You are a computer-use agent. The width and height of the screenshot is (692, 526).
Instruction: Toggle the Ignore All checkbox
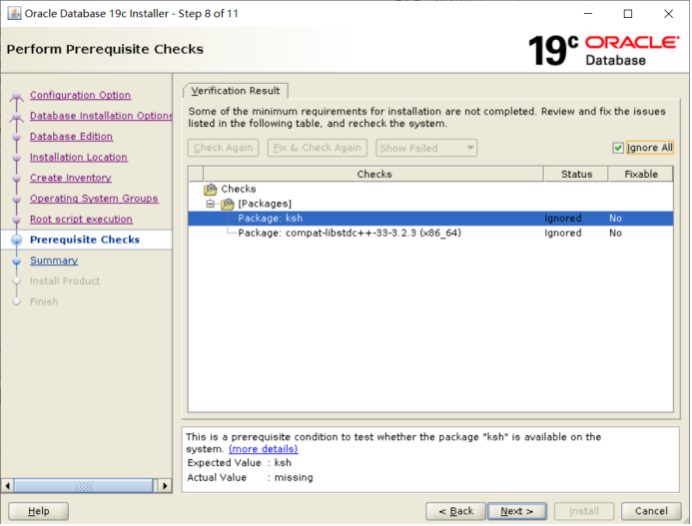point(618,148)
